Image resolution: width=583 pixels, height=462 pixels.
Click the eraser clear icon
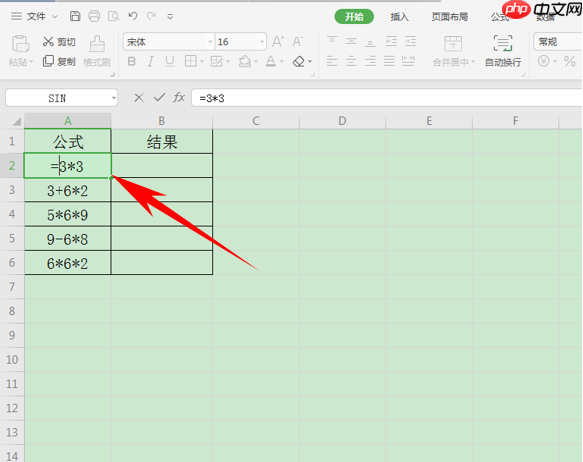299,61
